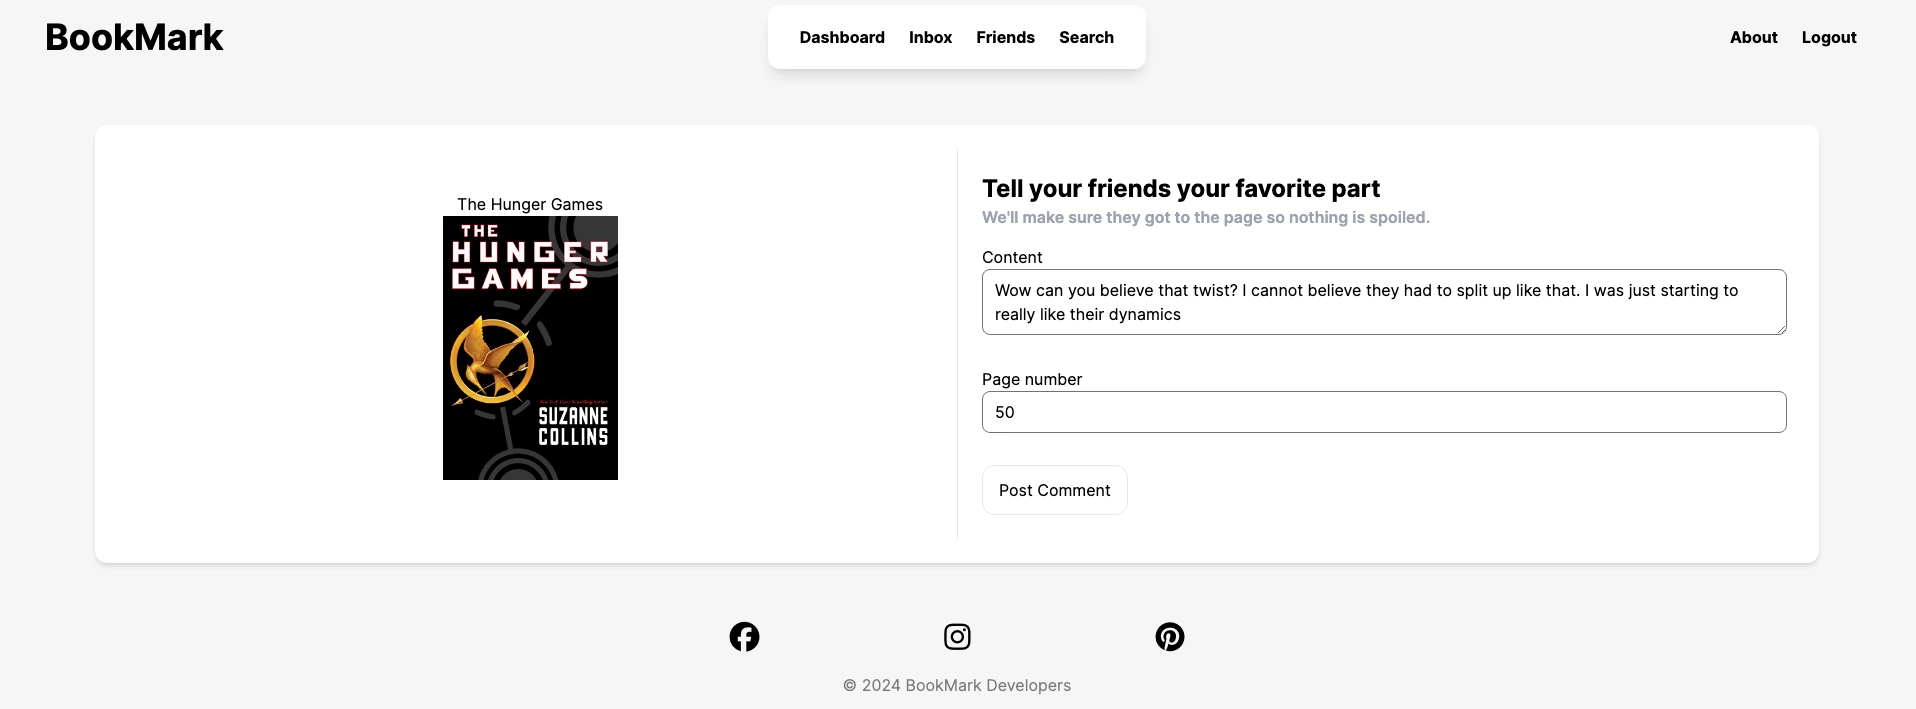The width and height of the screenshot is (1916, 709).
Task: Open the Search nav item
Action: [x=1086, y=37]
